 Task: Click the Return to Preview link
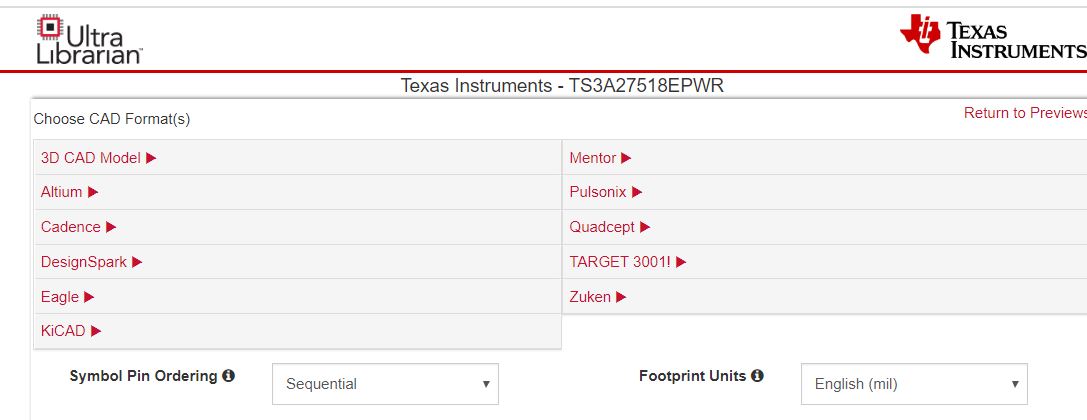point(1025,113)
